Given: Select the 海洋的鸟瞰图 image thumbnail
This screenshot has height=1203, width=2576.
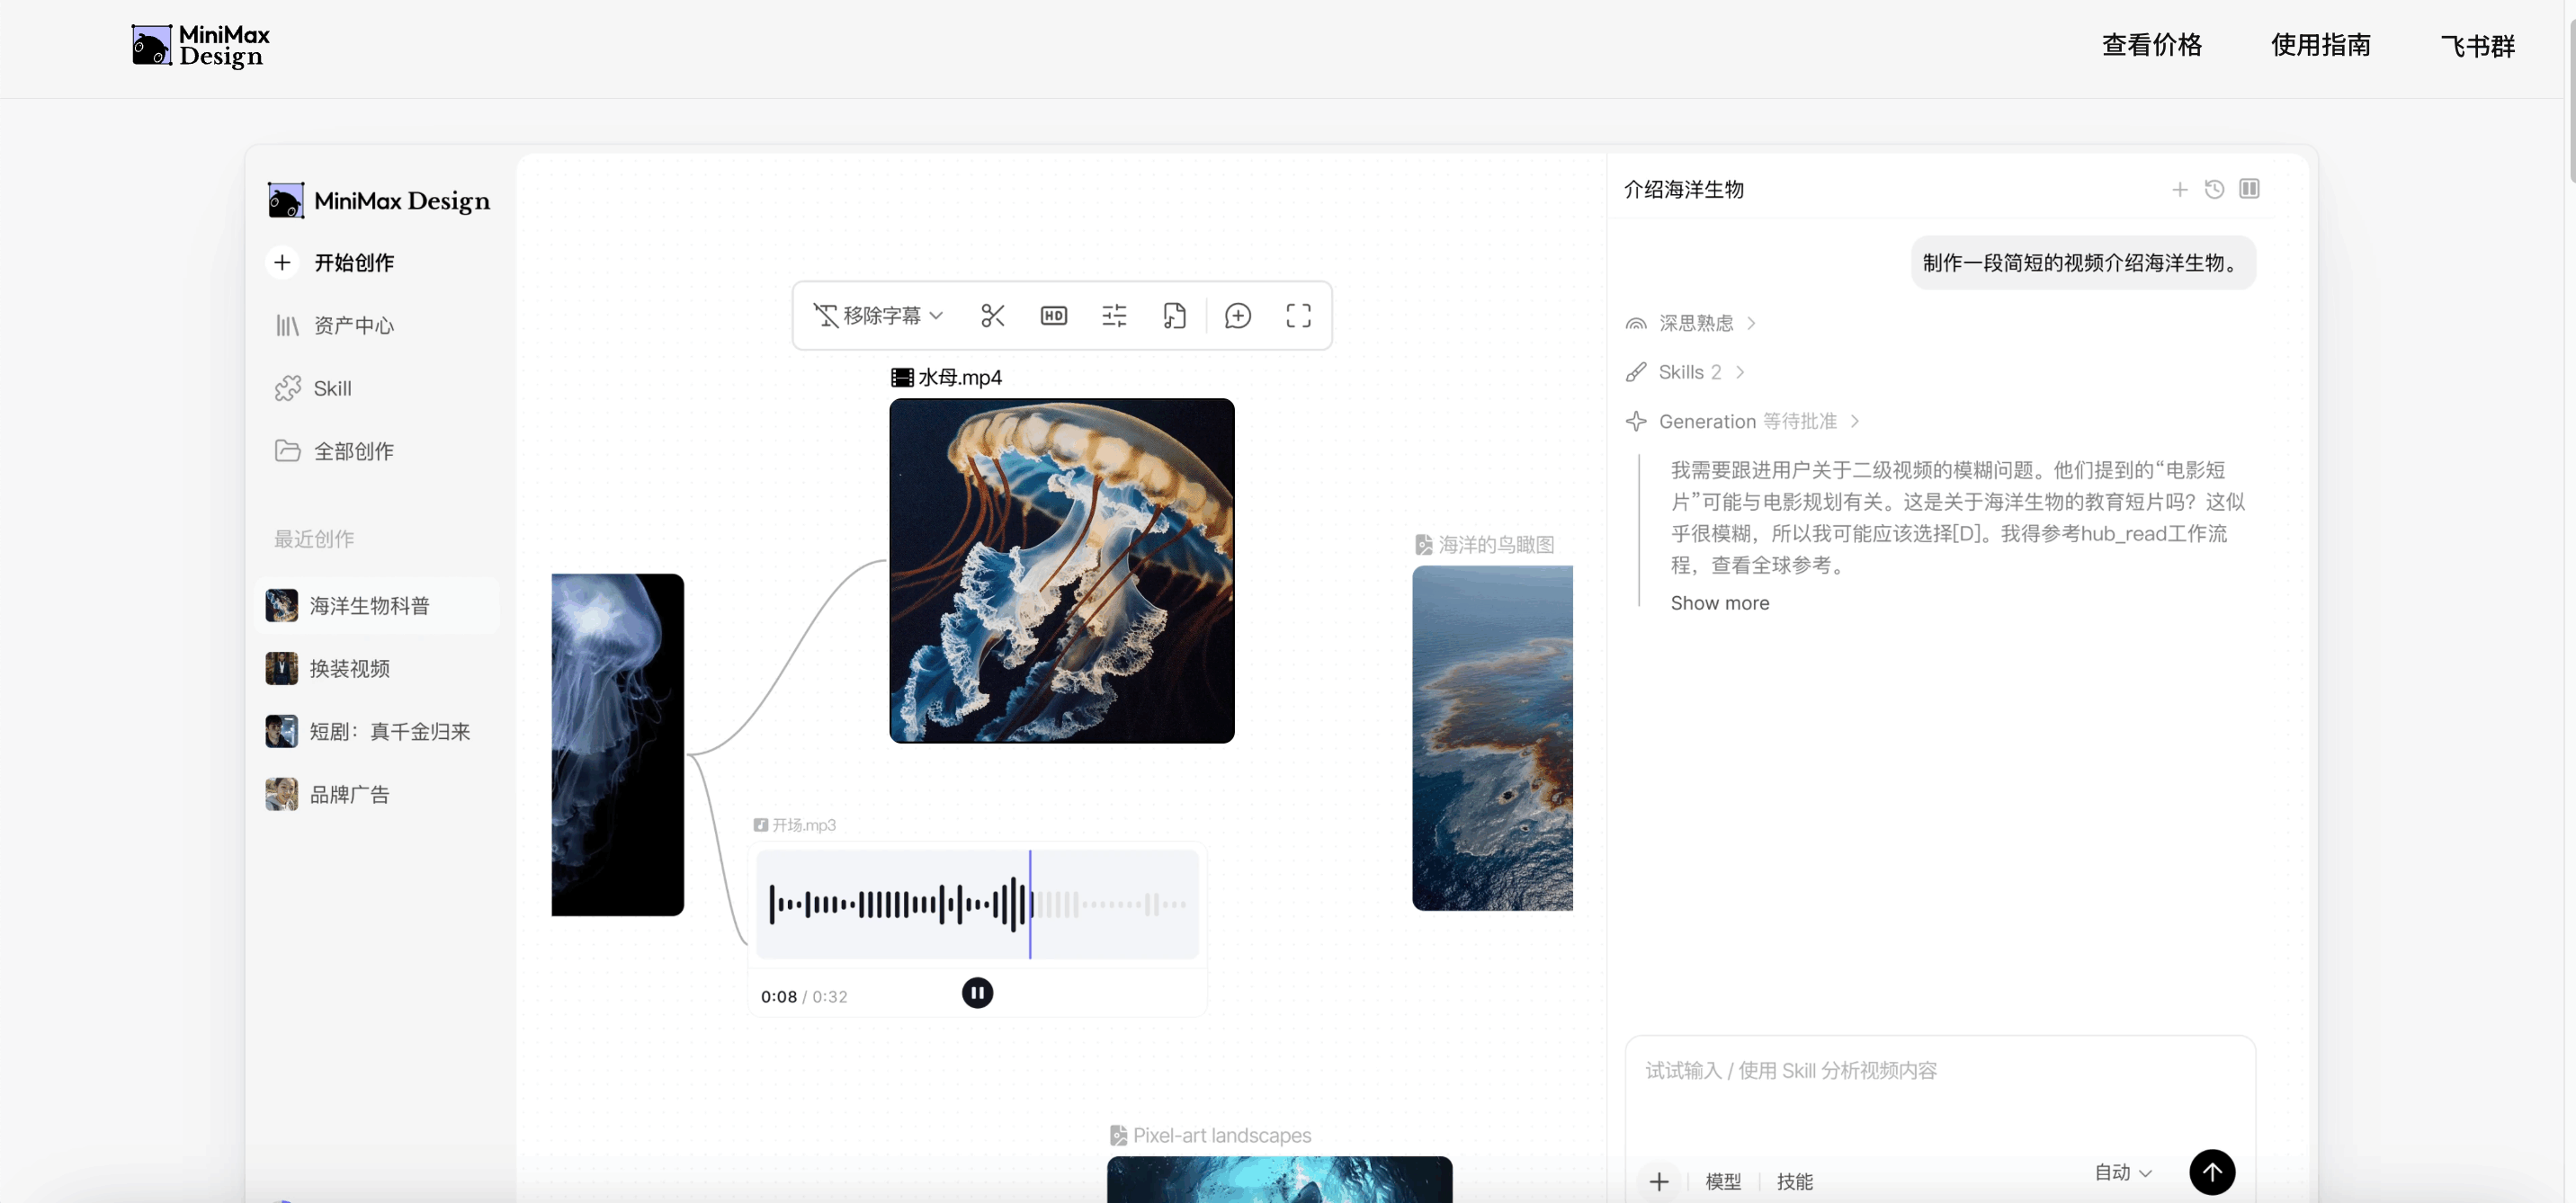Looking at the screenshot, I should pyautogui.click(x=1492, y=738).
